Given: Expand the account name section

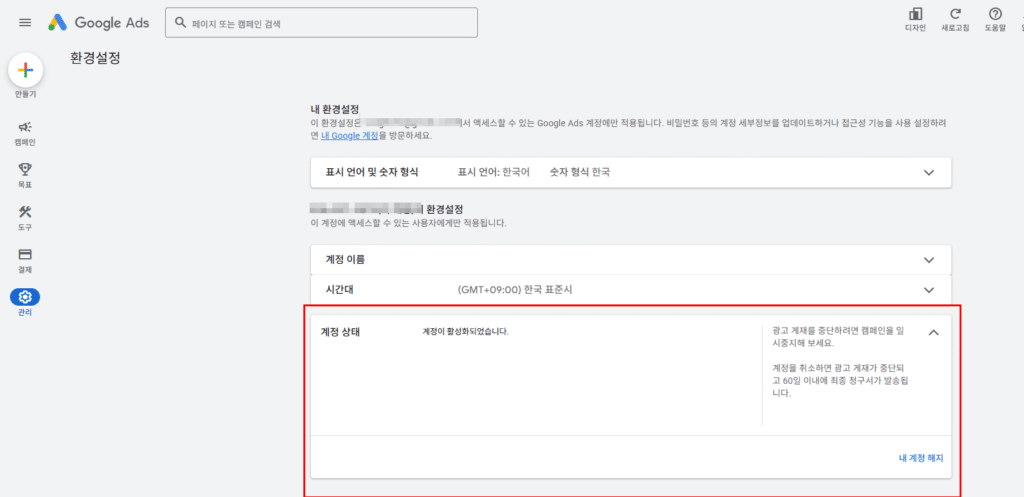Looking at the screenshot, I should (x=929, y=260).
